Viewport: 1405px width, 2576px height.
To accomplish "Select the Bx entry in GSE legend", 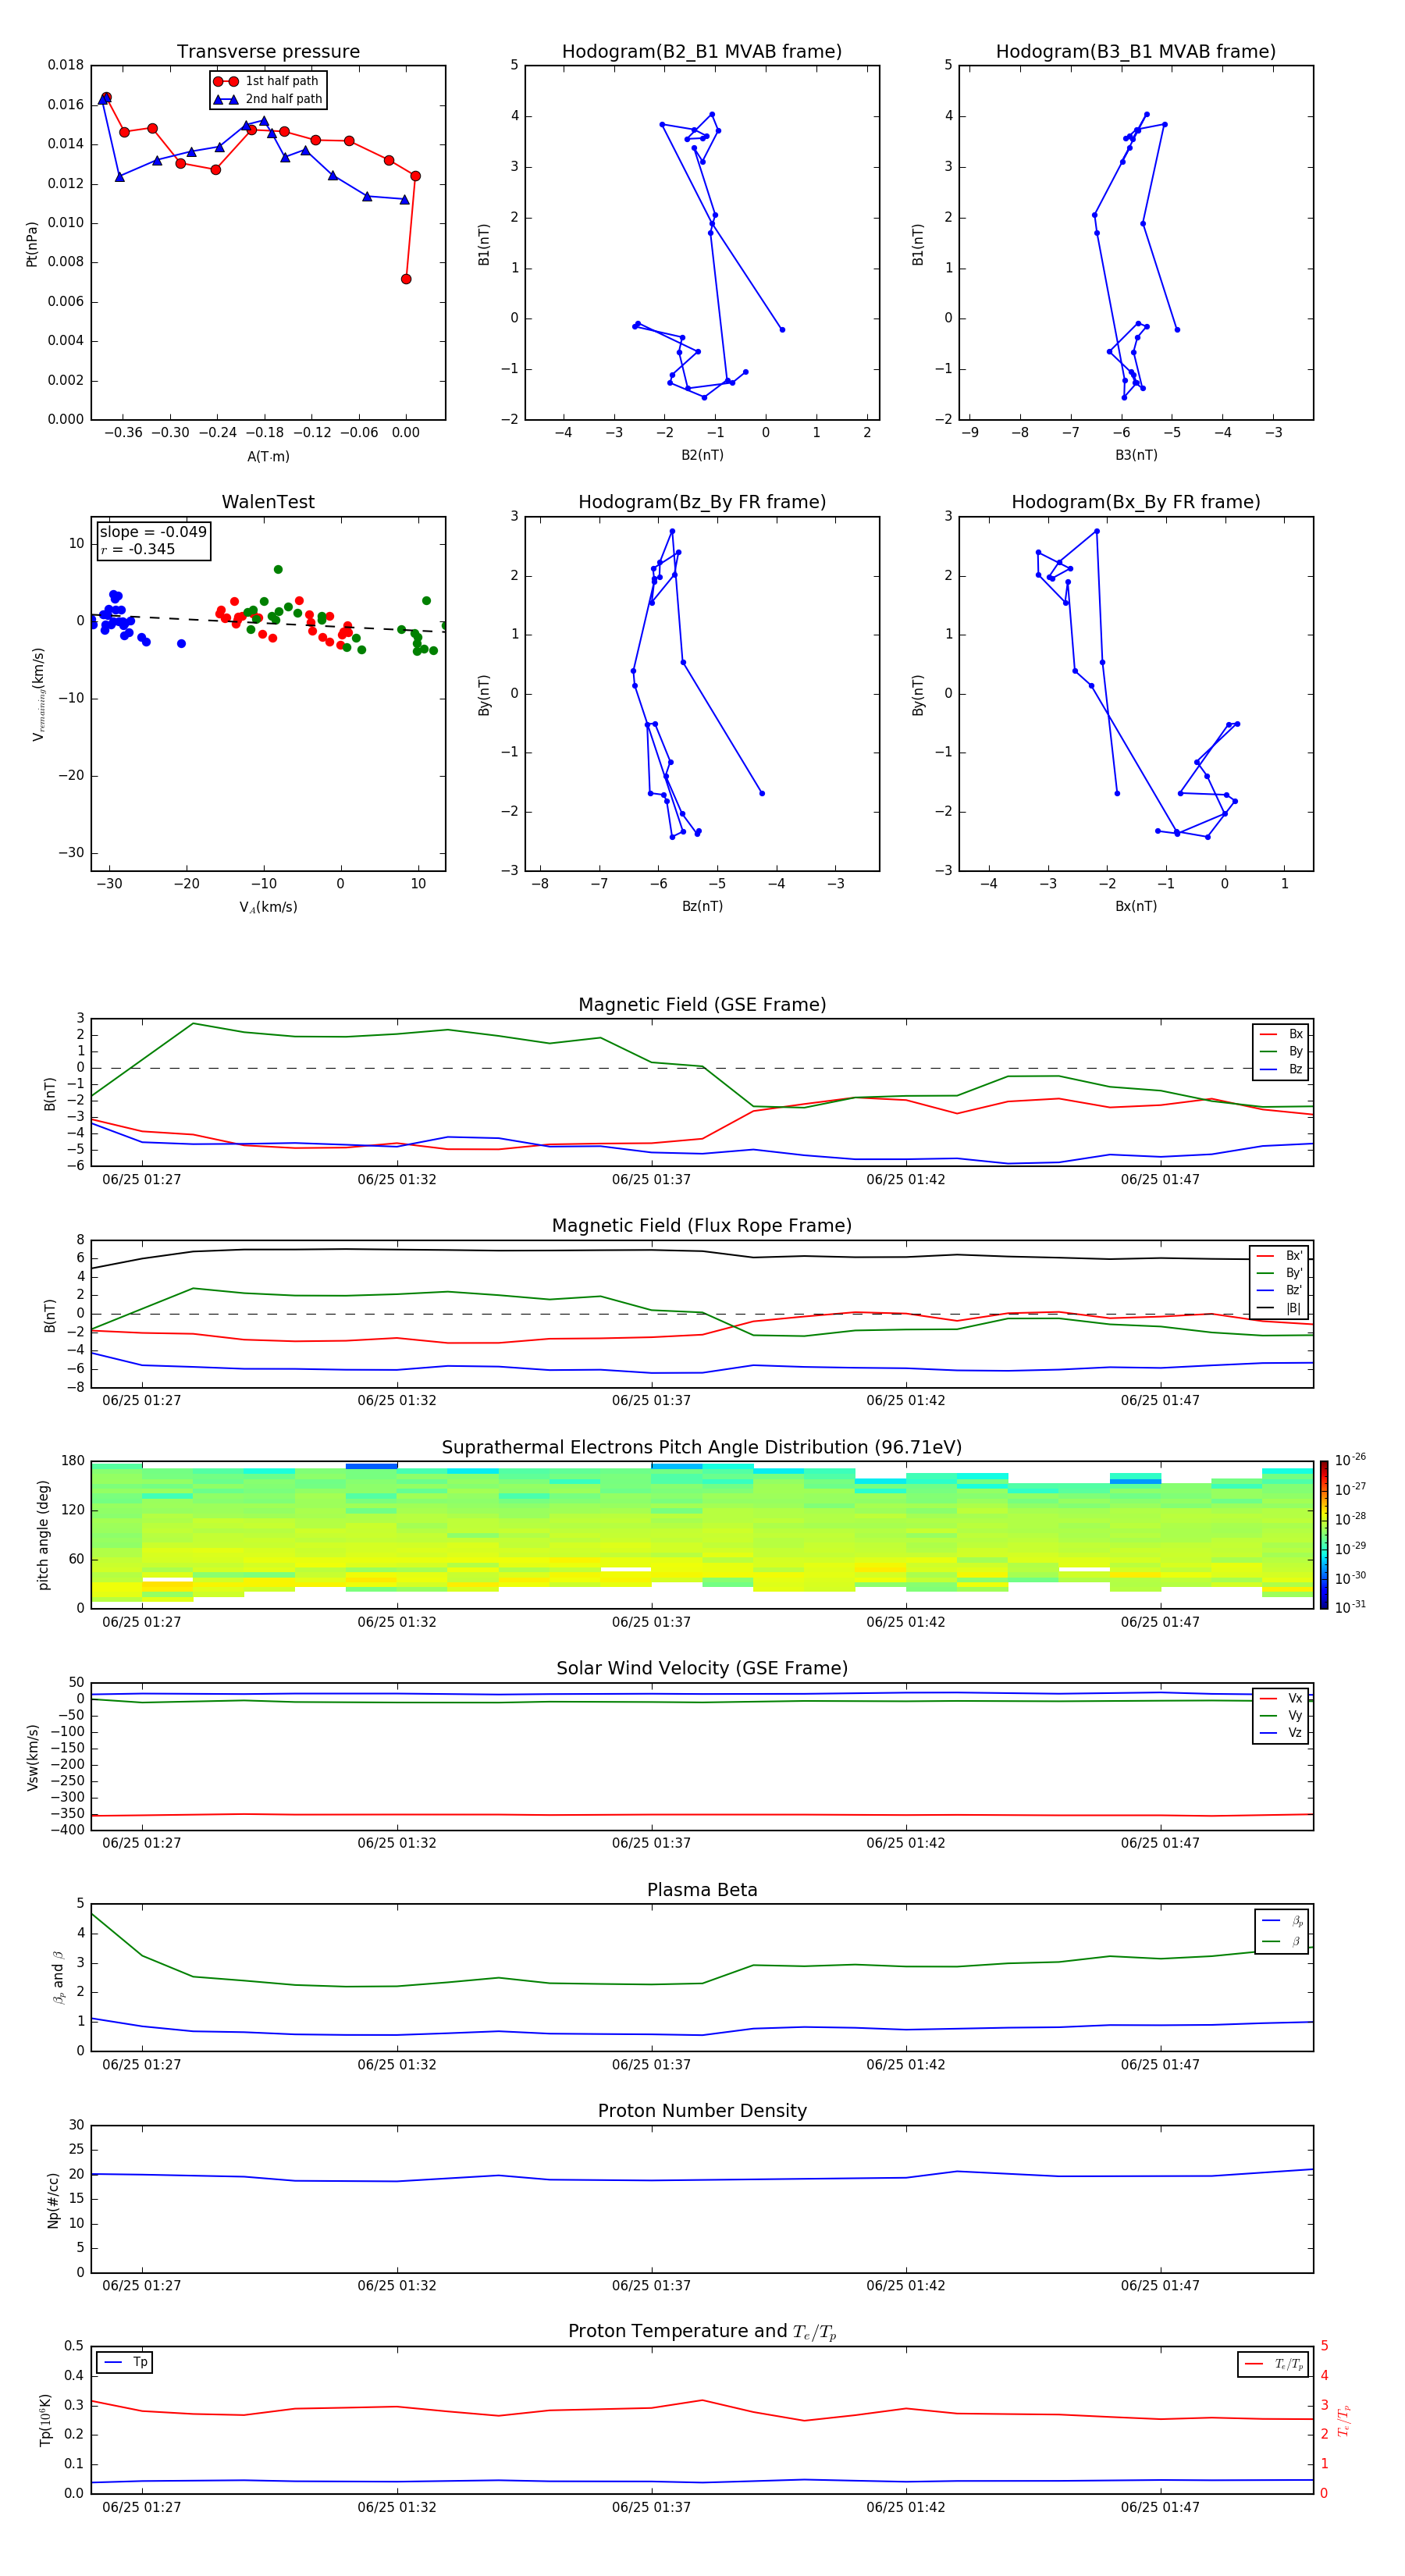I will point(1281,1034).
